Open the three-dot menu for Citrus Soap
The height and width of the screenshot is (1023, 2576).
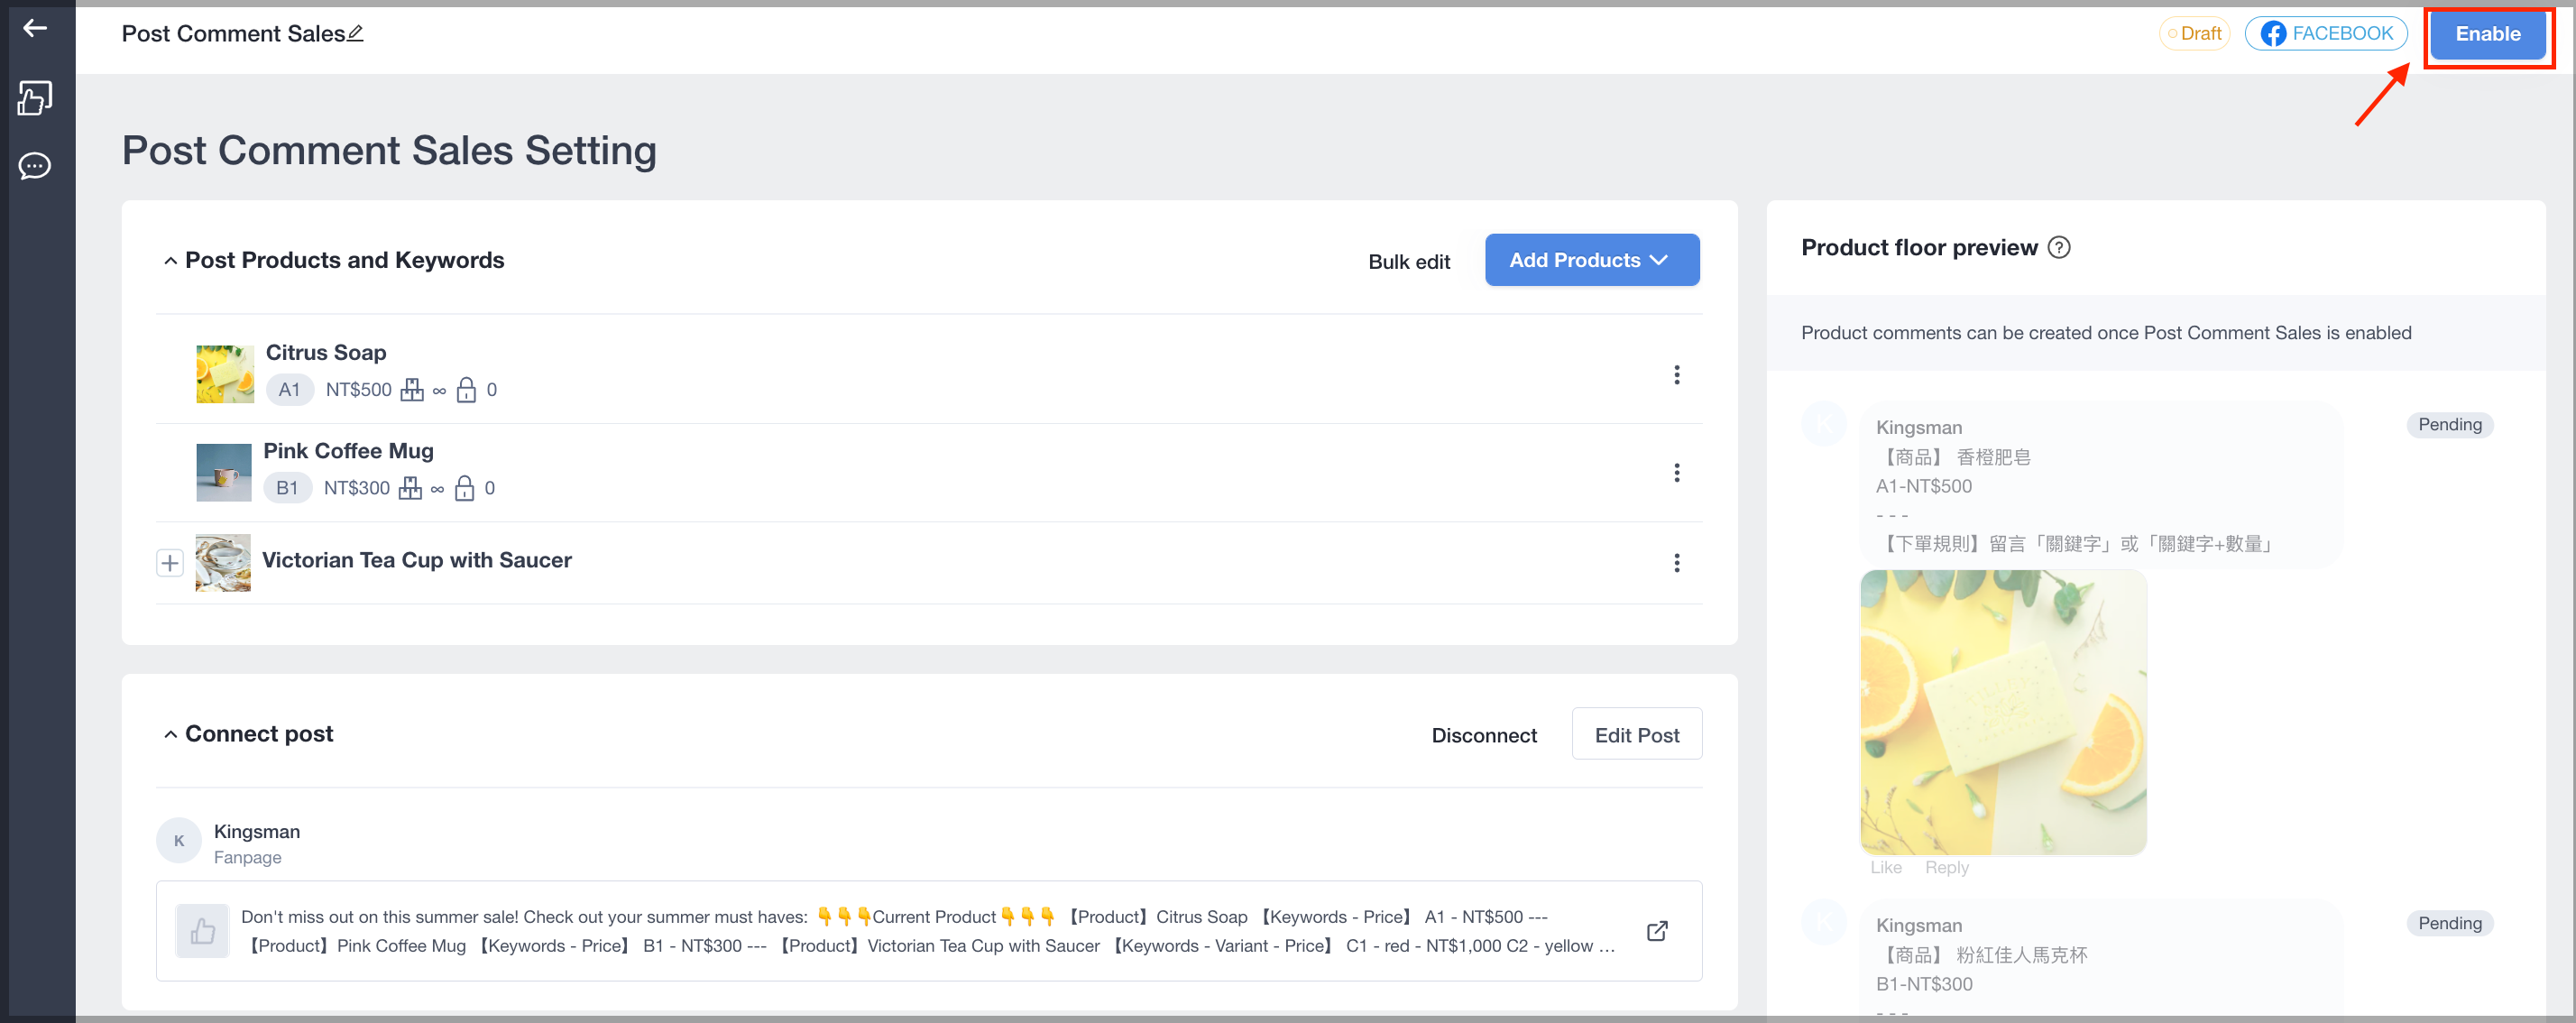pos(1677,375)
